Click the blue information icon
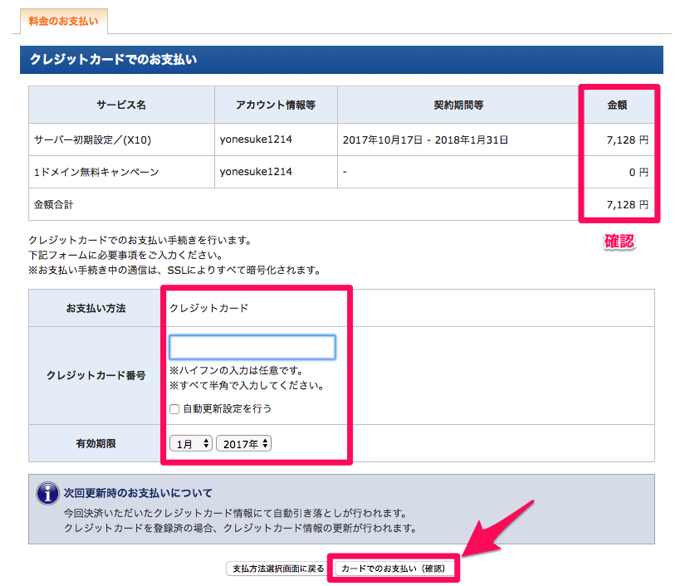Viewport: 700px width, 586px height. 46,494
